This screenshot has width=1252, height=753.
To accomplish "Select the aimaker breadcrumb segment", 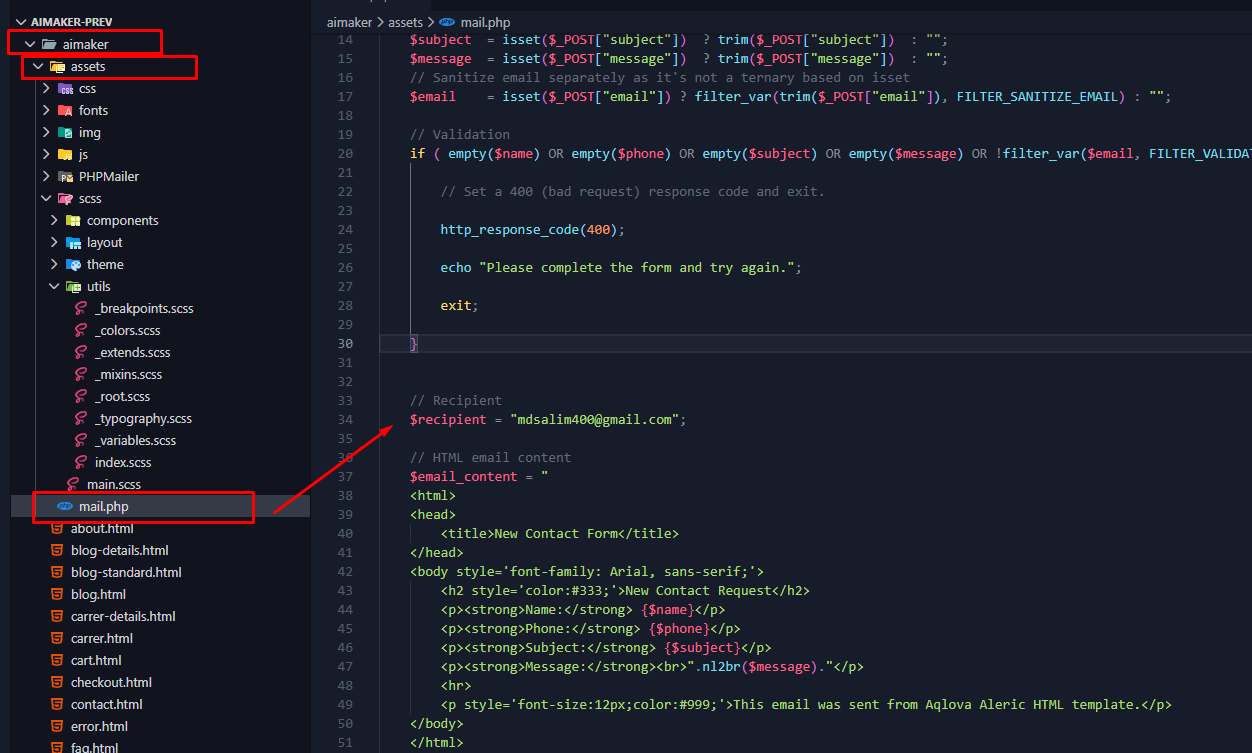I will tap(347, 21).
